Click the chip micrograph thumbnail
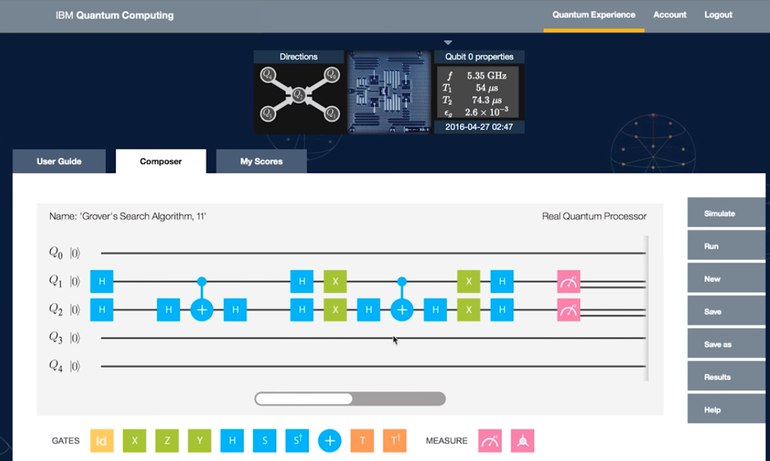 (389, 92)
